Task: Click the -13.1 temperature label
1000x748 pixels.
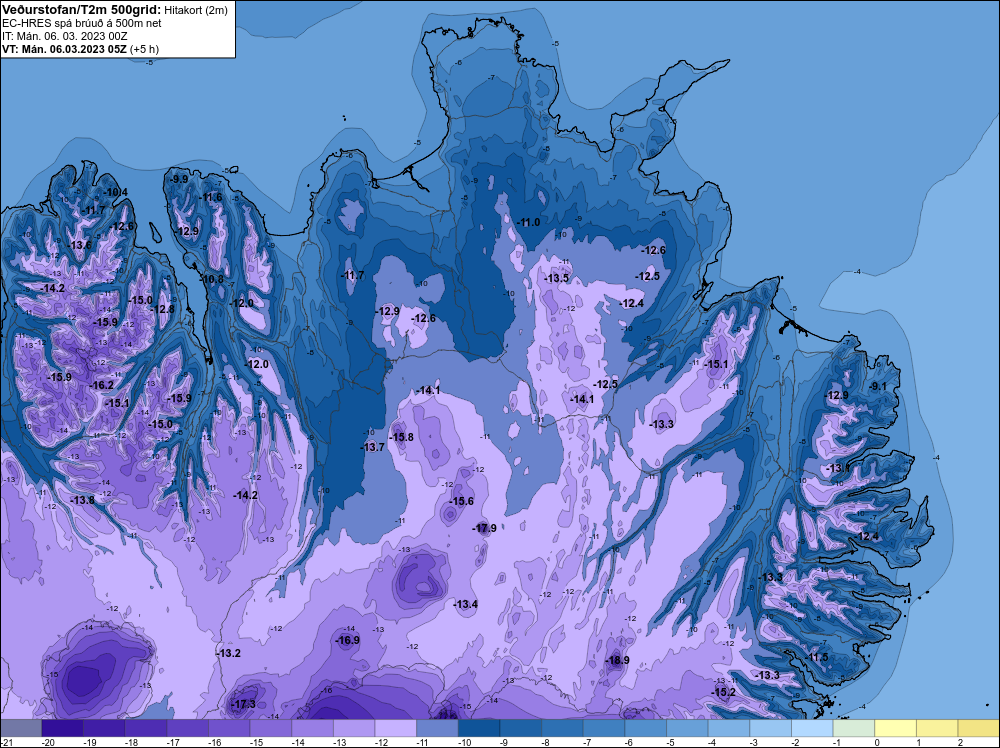Action: click(838, 468)
